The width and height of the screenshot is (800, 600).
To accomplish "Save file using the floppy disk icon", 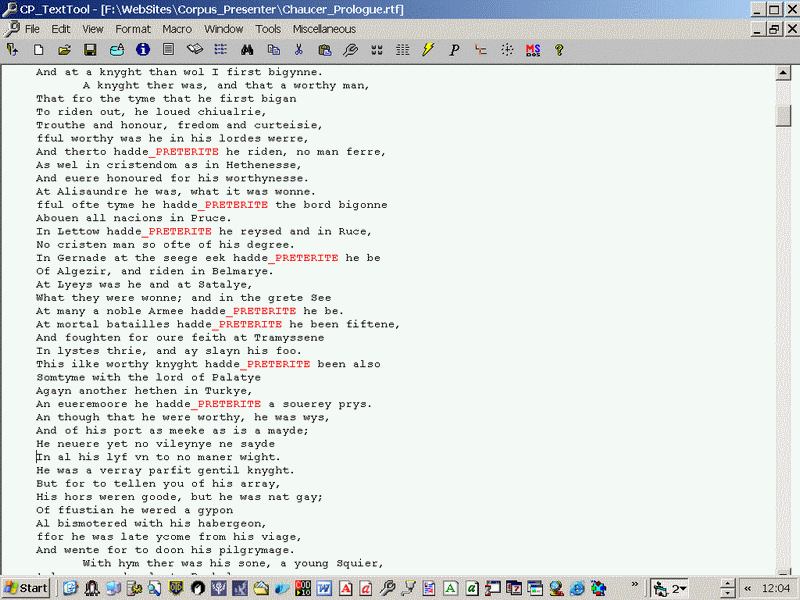I will coord(90,49).
